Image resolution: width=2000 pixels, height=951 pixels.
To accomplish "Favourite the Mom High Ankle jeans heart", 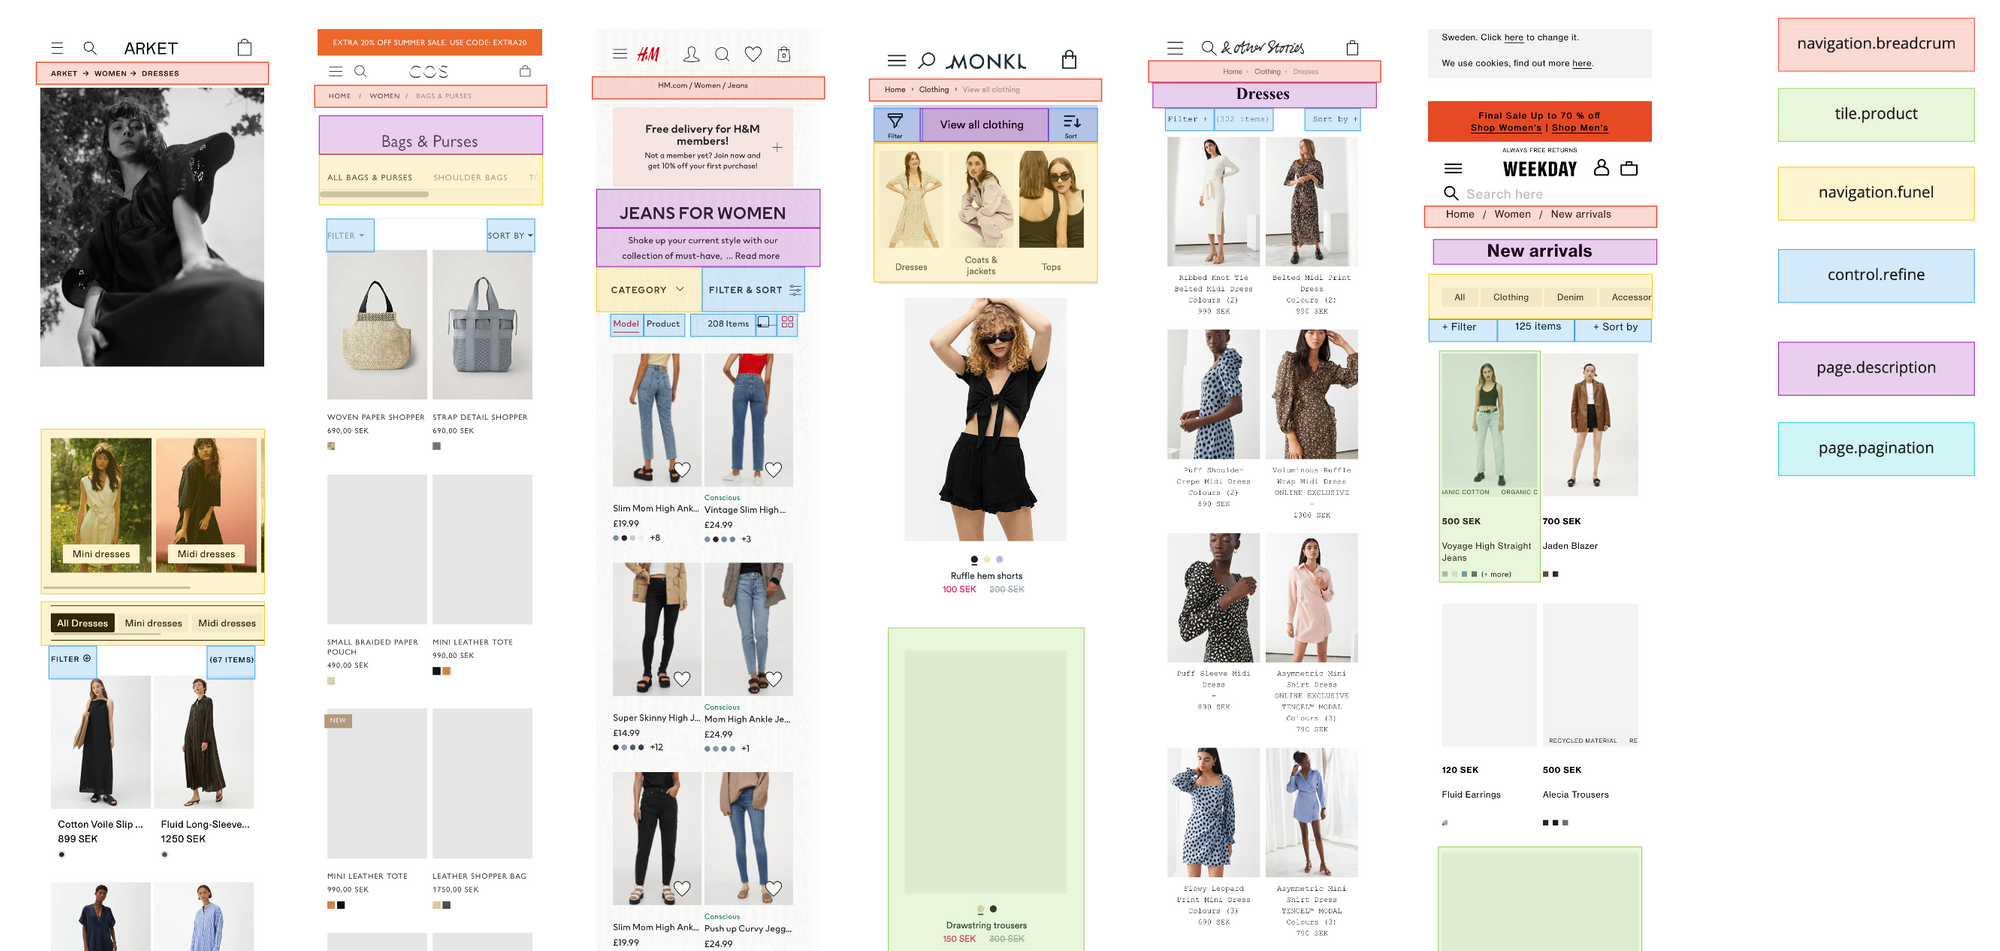I will [774, 679].
